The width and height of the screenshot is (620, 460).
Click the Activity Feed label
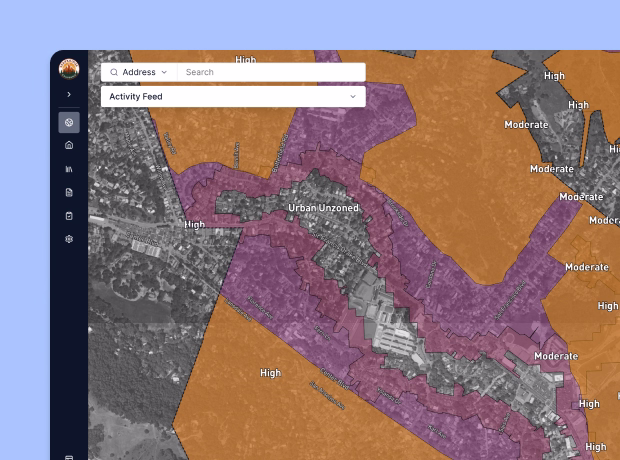pyautogui.click(x=136, y=97)
